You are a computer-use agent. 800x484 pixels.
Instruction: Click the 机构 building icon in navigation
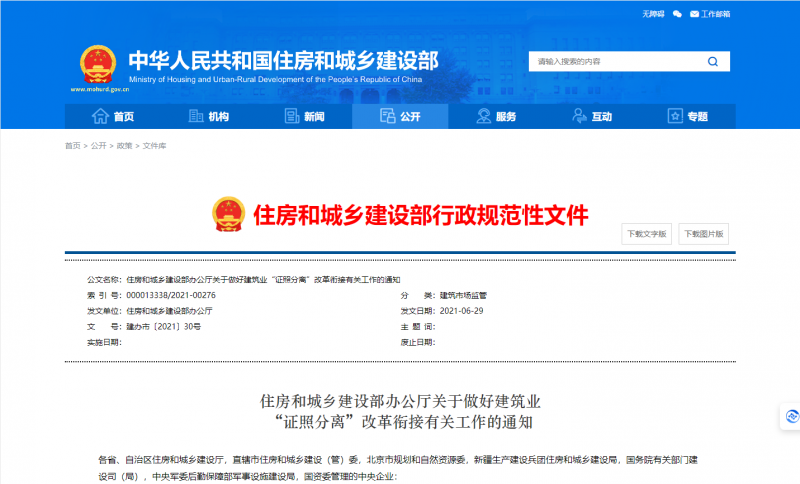[x=196, y=117]
